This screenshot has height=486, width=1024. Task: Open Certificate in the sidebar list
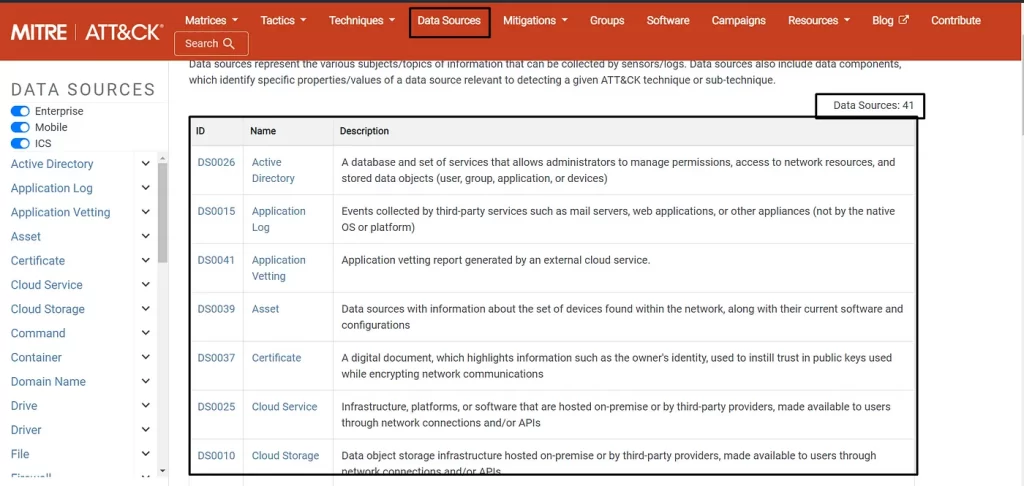pyautogui.click(x=38, y=261)
